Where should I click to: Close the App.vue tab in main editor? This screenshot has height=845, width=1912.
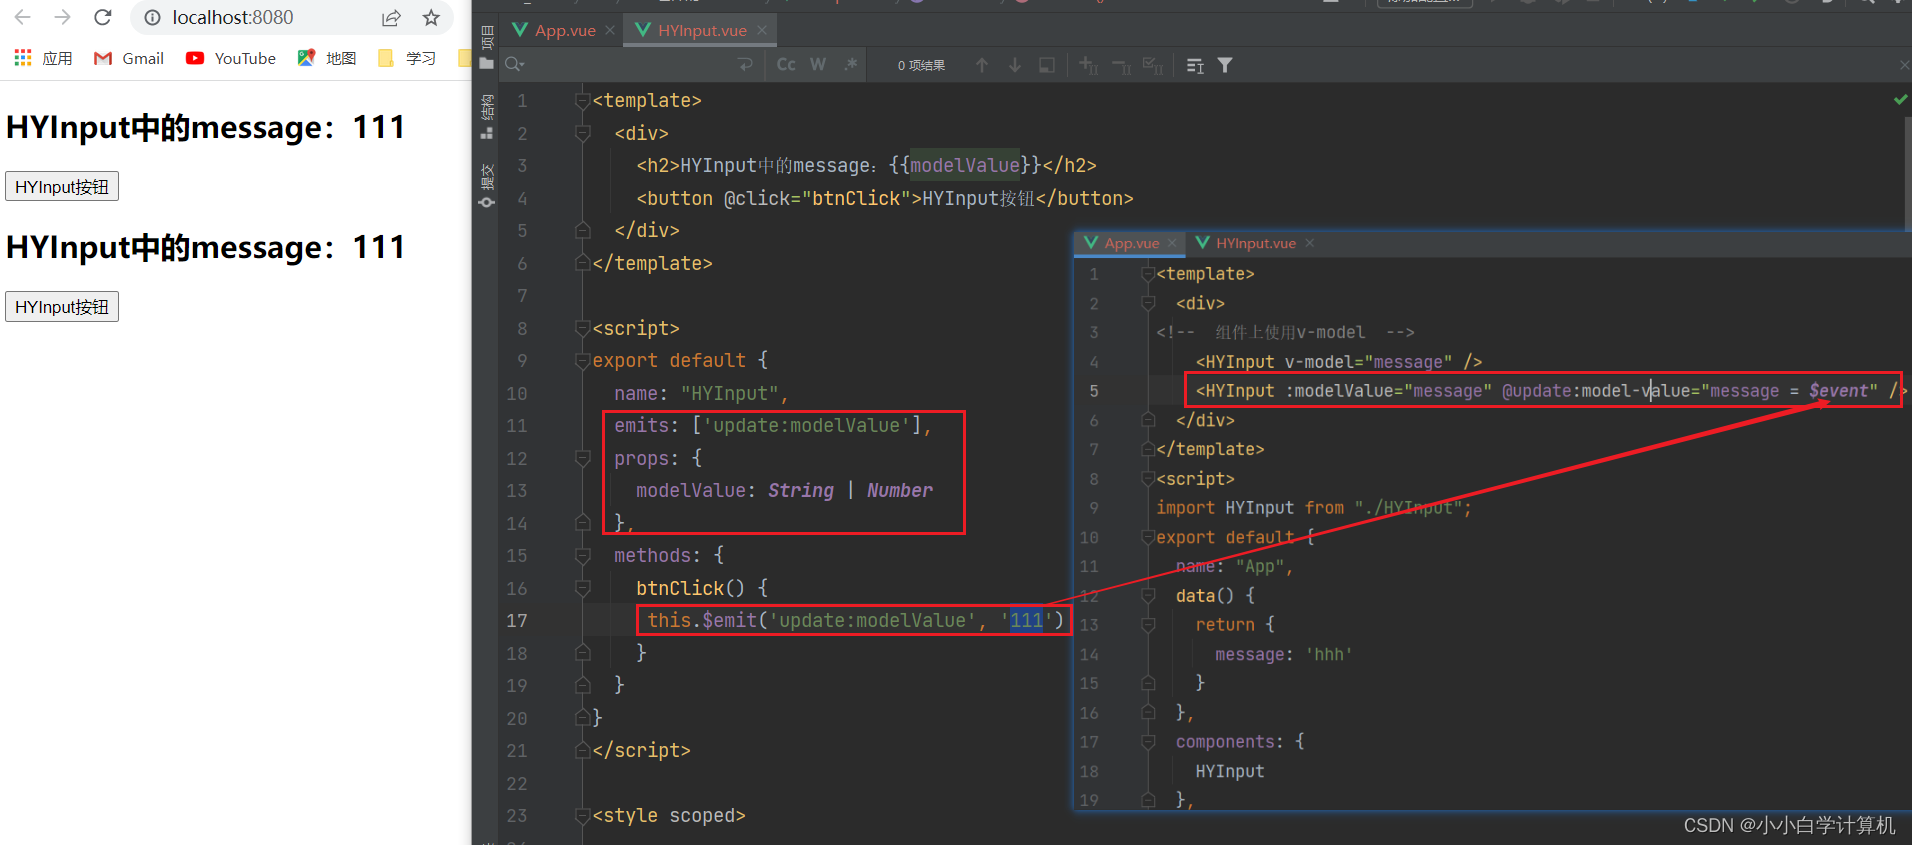610,30
